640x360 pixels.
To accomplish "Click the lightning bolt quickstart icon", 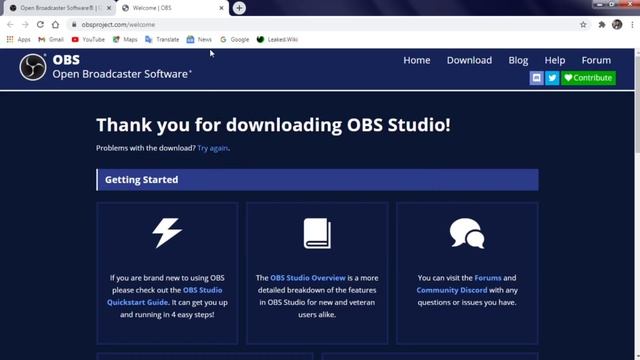I will 167,233.
